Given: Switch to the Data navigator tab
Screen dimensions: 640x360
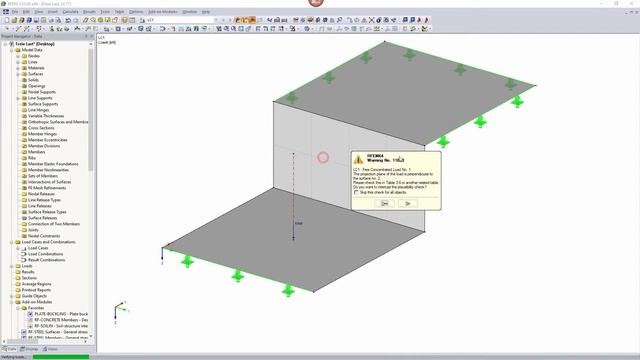Looking at the screenshot, I should coord(9,349).
